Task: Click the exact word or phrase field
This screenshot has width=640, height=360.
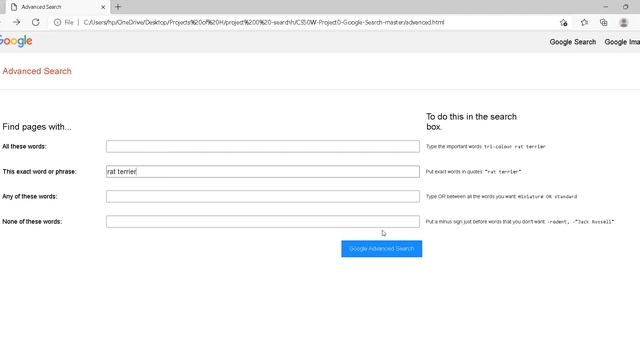Action: coord(262,171)
